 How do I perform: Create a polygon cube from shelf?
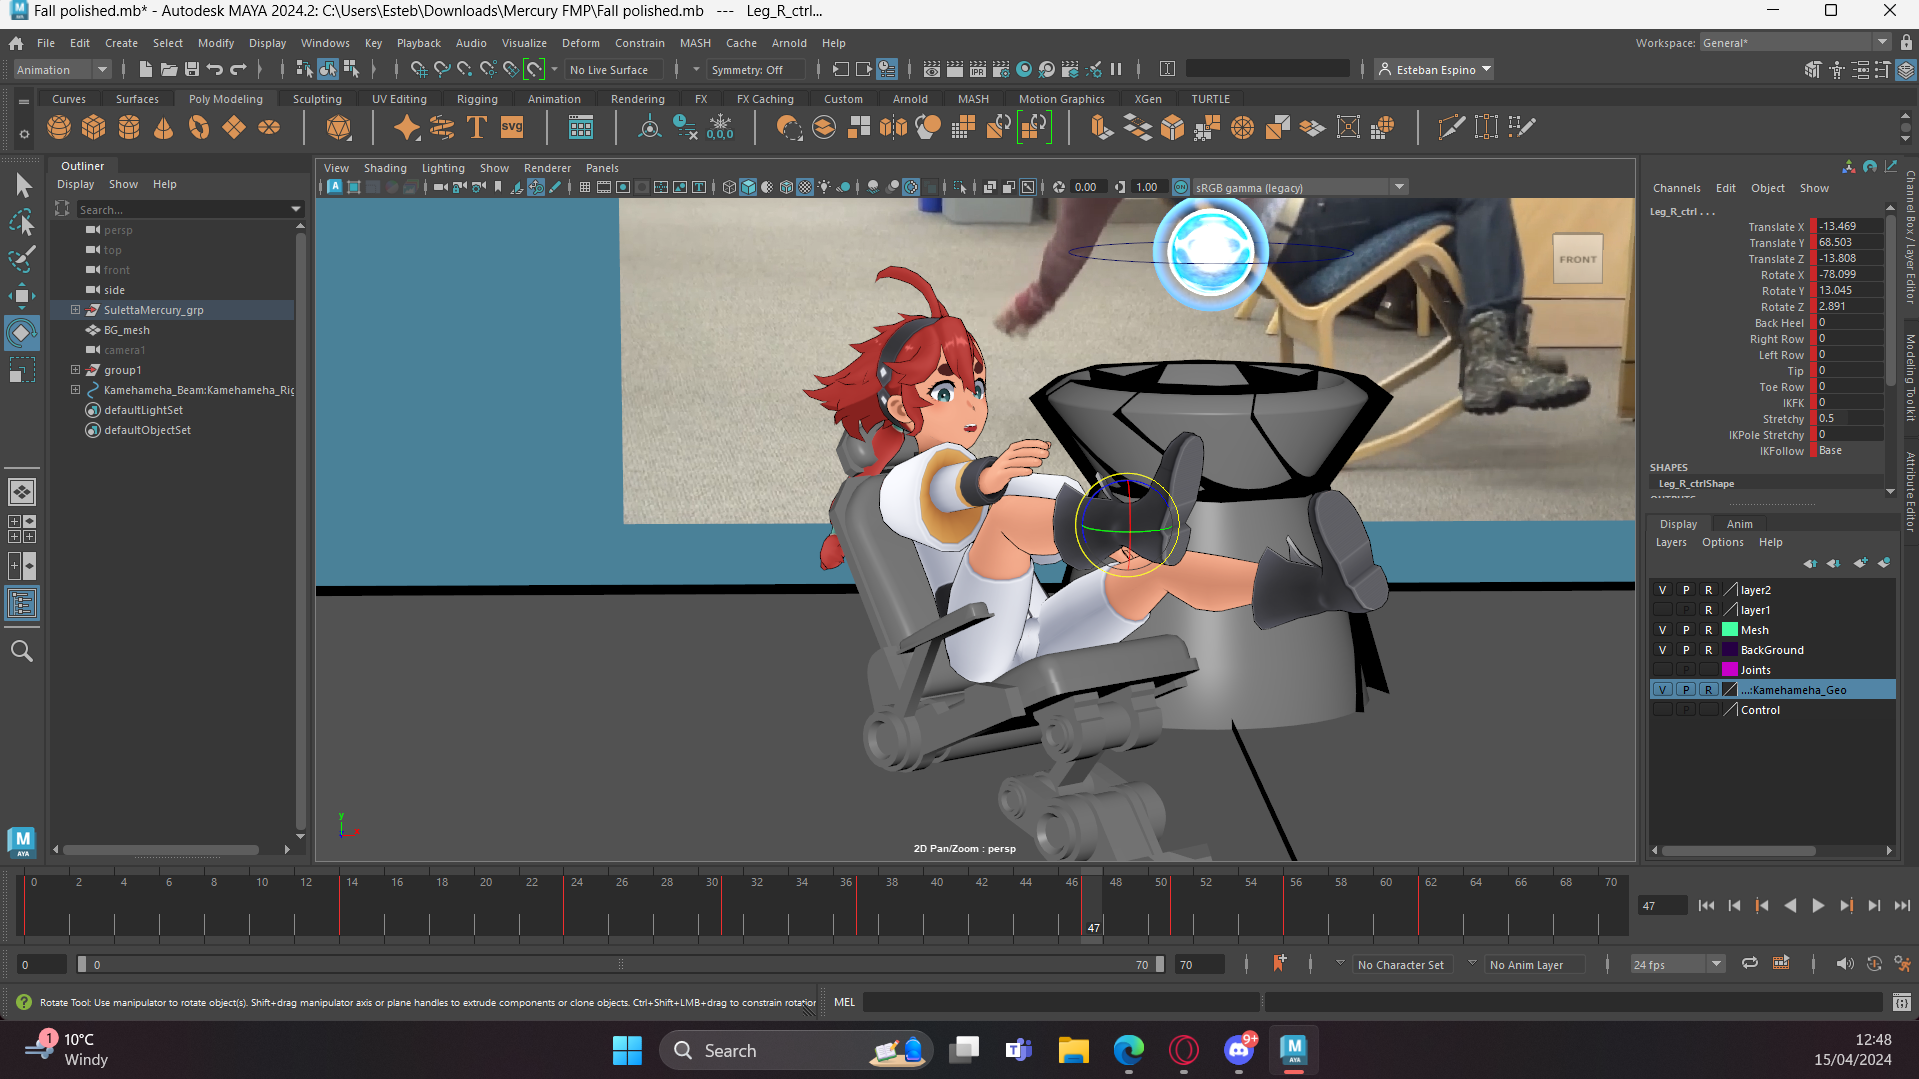[x=94, y=128]
